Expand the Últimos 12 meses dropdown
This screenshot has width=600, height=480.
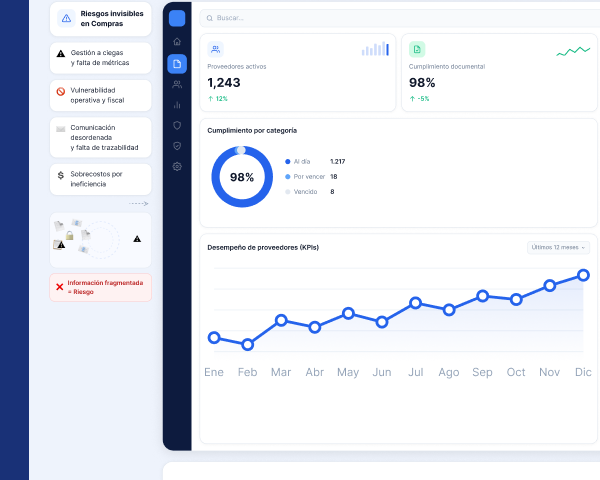[x=558, y=247]
